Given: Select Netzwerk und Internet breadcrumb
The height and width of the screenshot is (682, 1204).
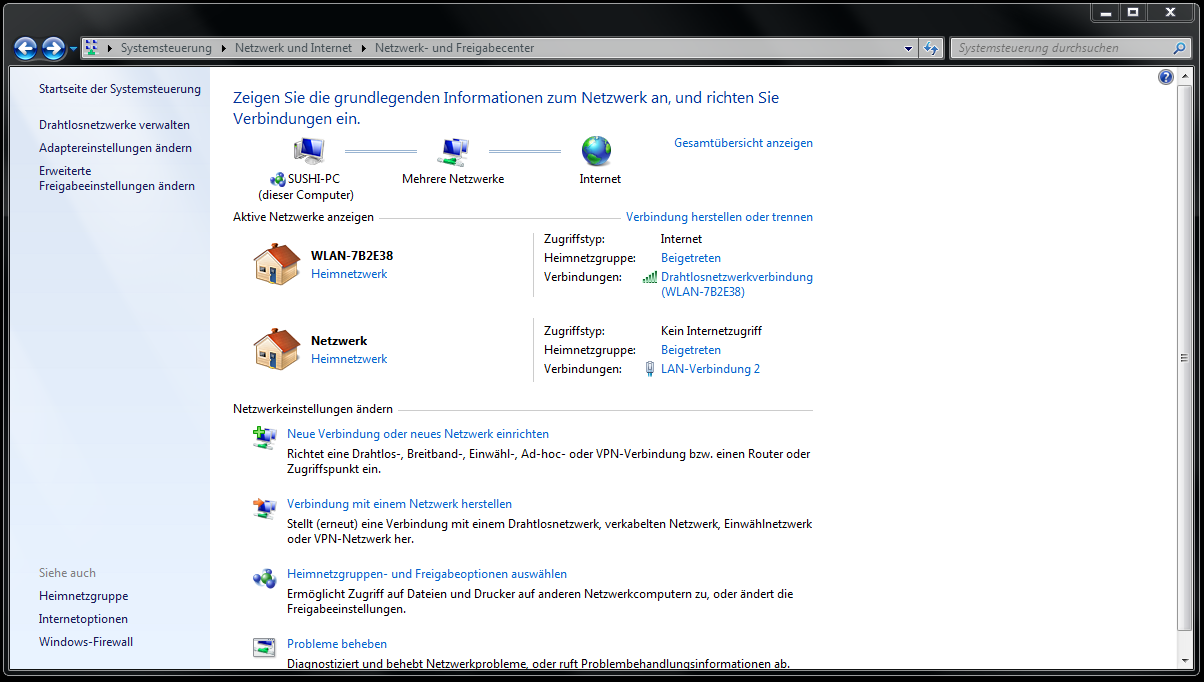Looking at the screenshot, I should coord(293,48).
